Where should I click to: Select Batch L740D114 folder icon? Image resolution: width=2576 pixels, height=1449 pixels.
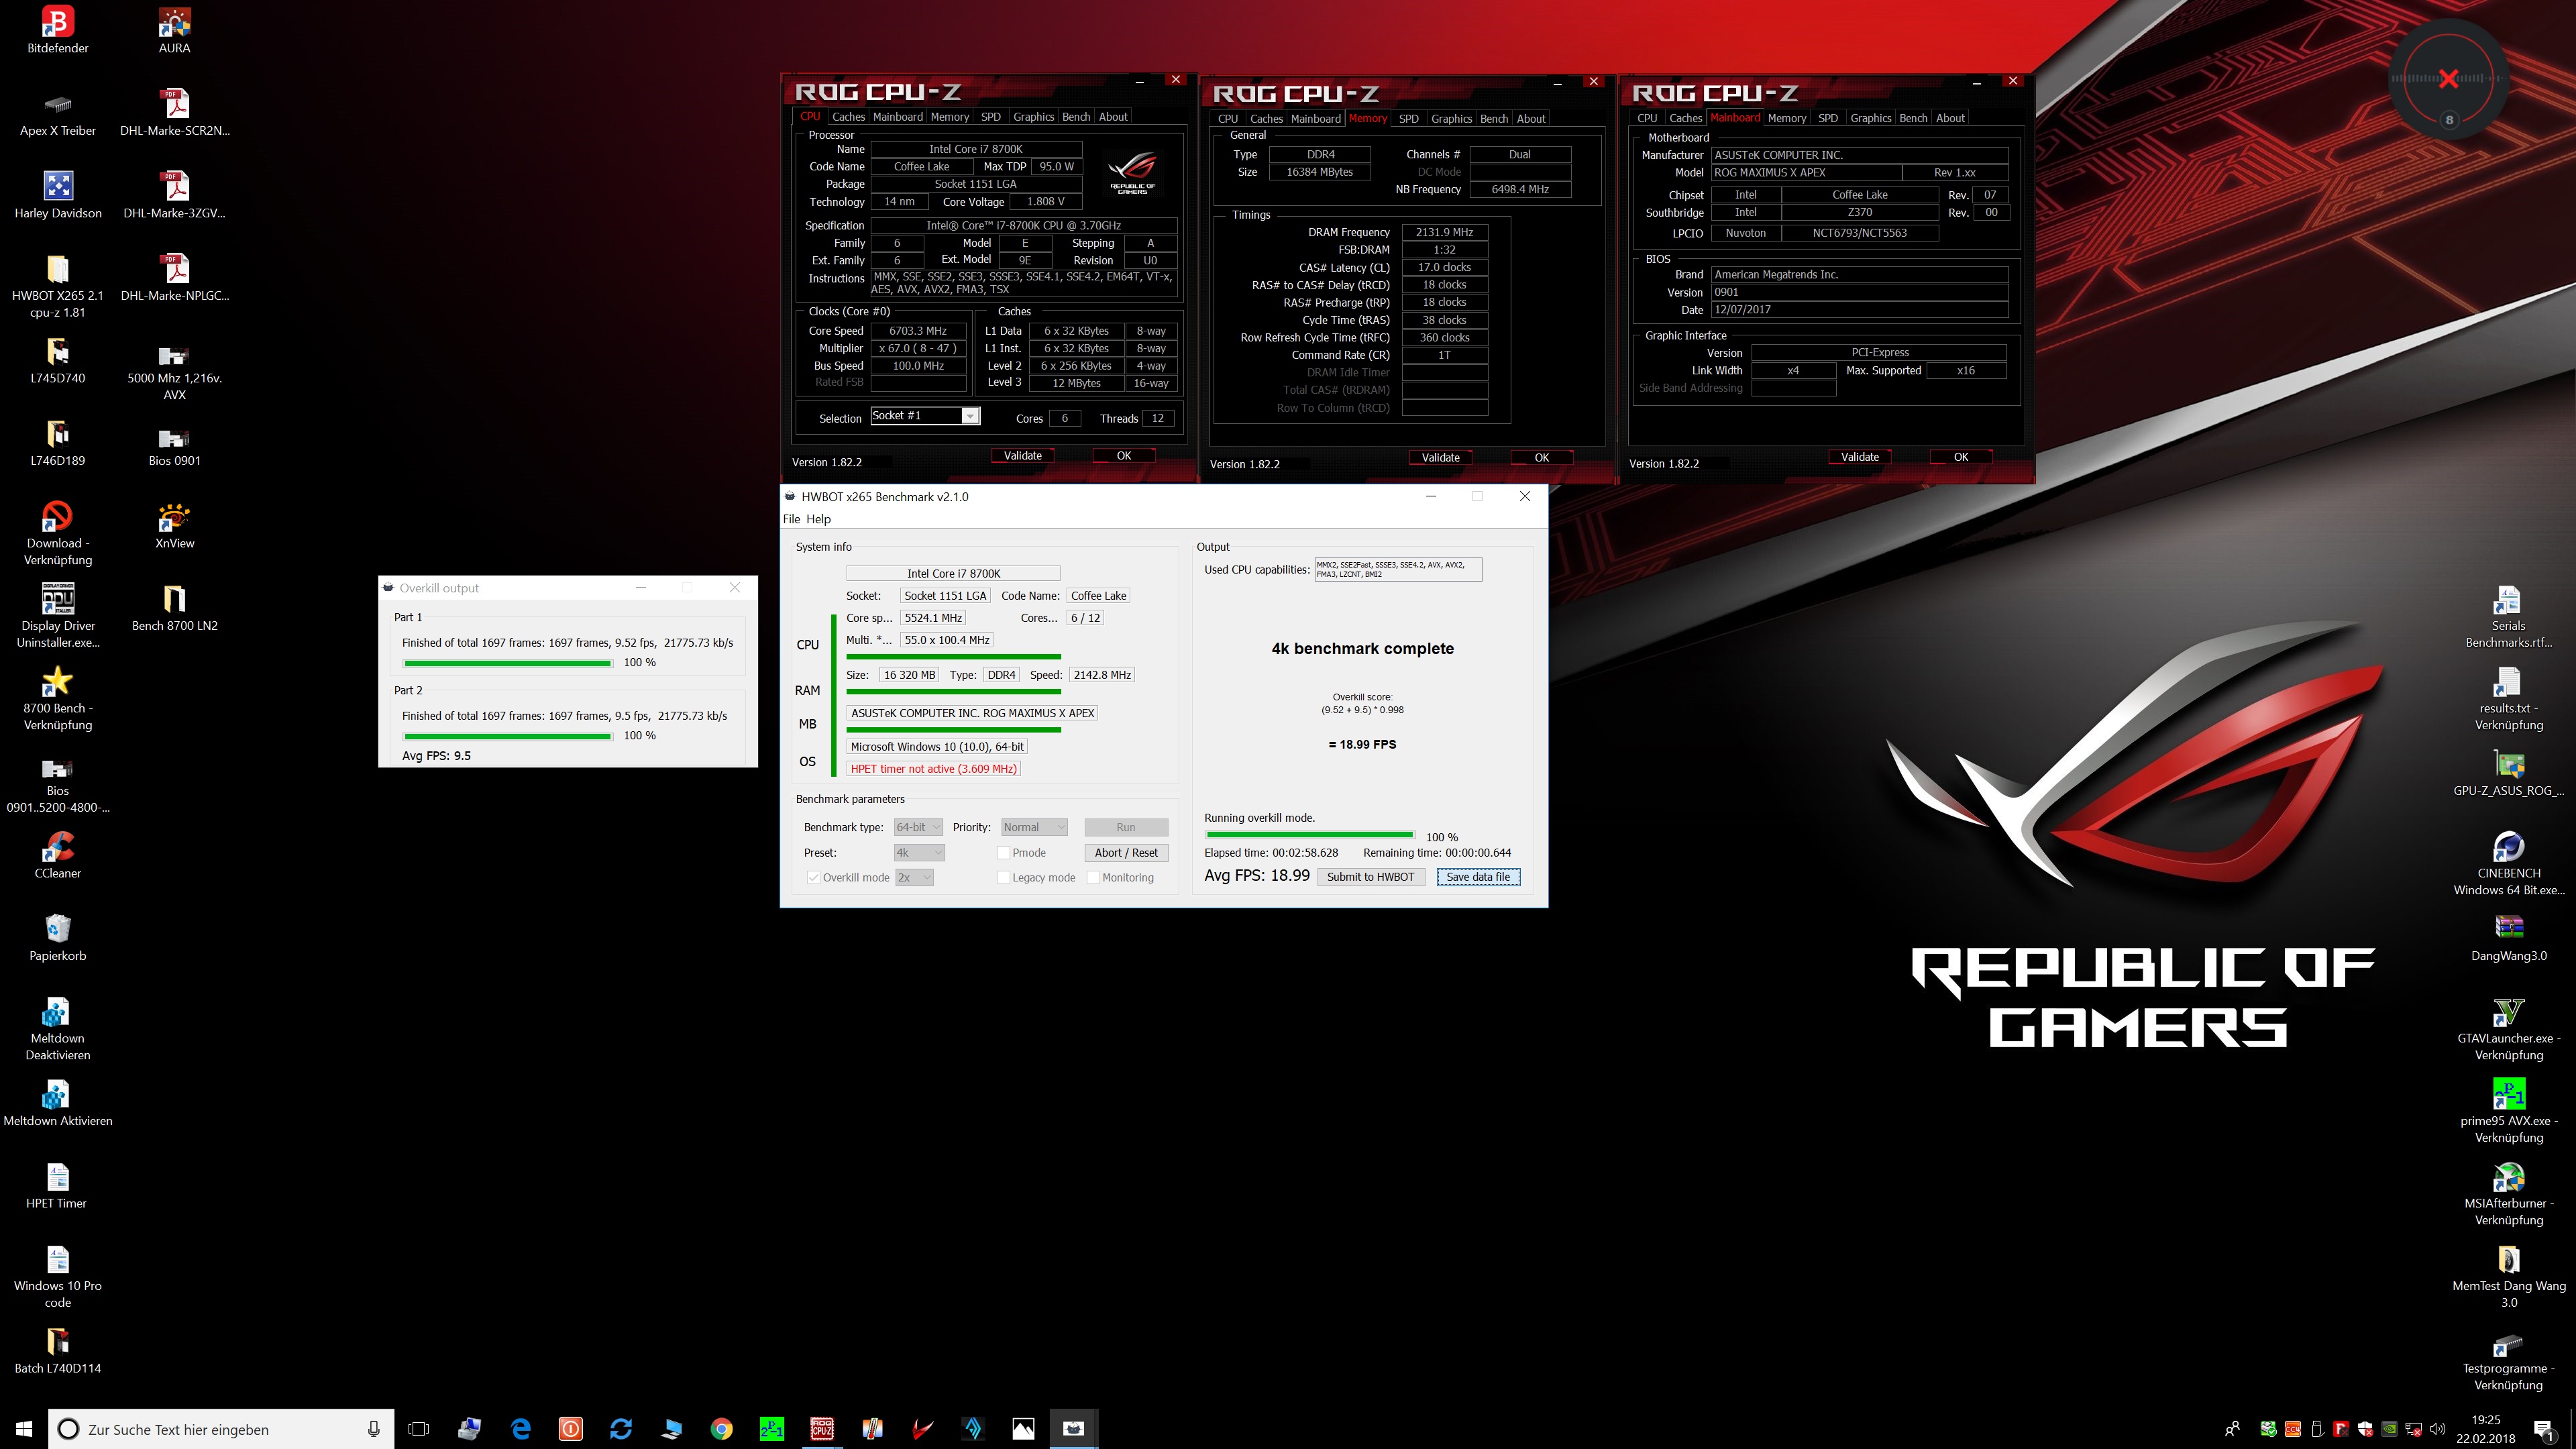(57, 1350)
